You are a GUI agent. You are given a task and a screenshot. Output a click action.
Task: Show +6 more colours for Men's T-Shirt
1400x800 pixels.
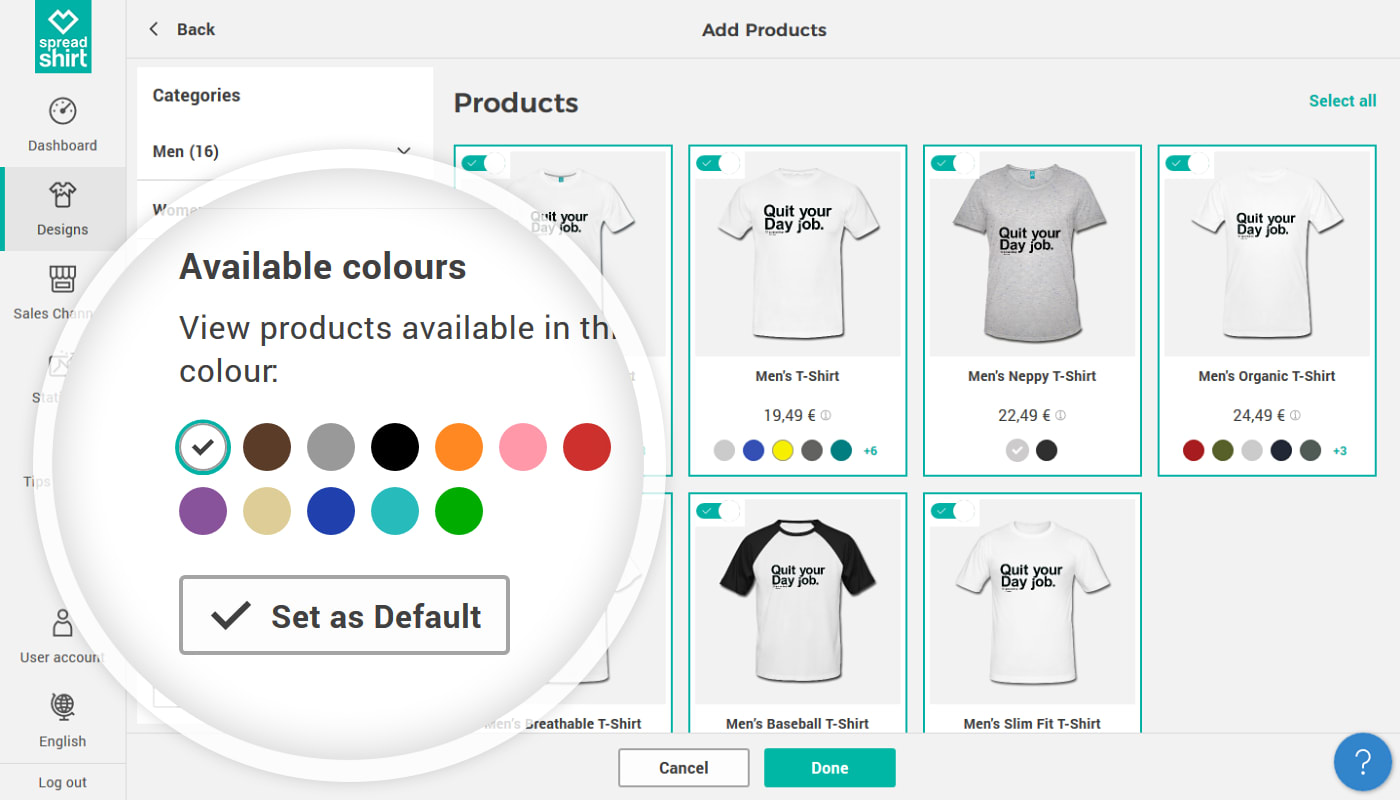[x=870, y=451]
